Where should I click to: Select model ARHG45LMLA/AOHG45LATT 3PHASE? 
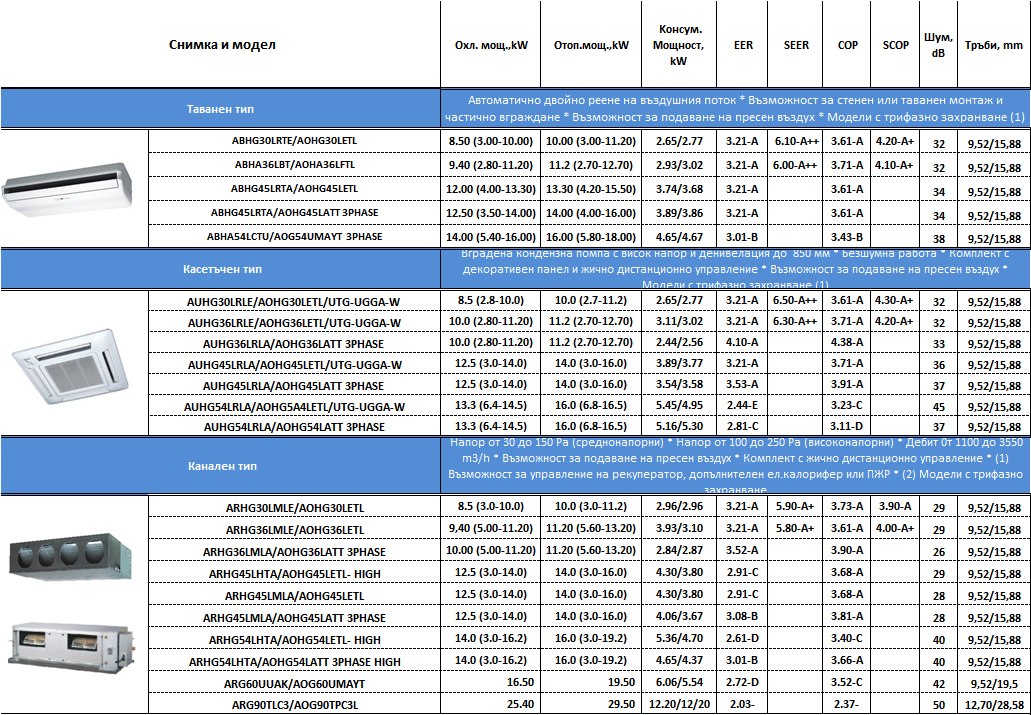tap(295, 618)
